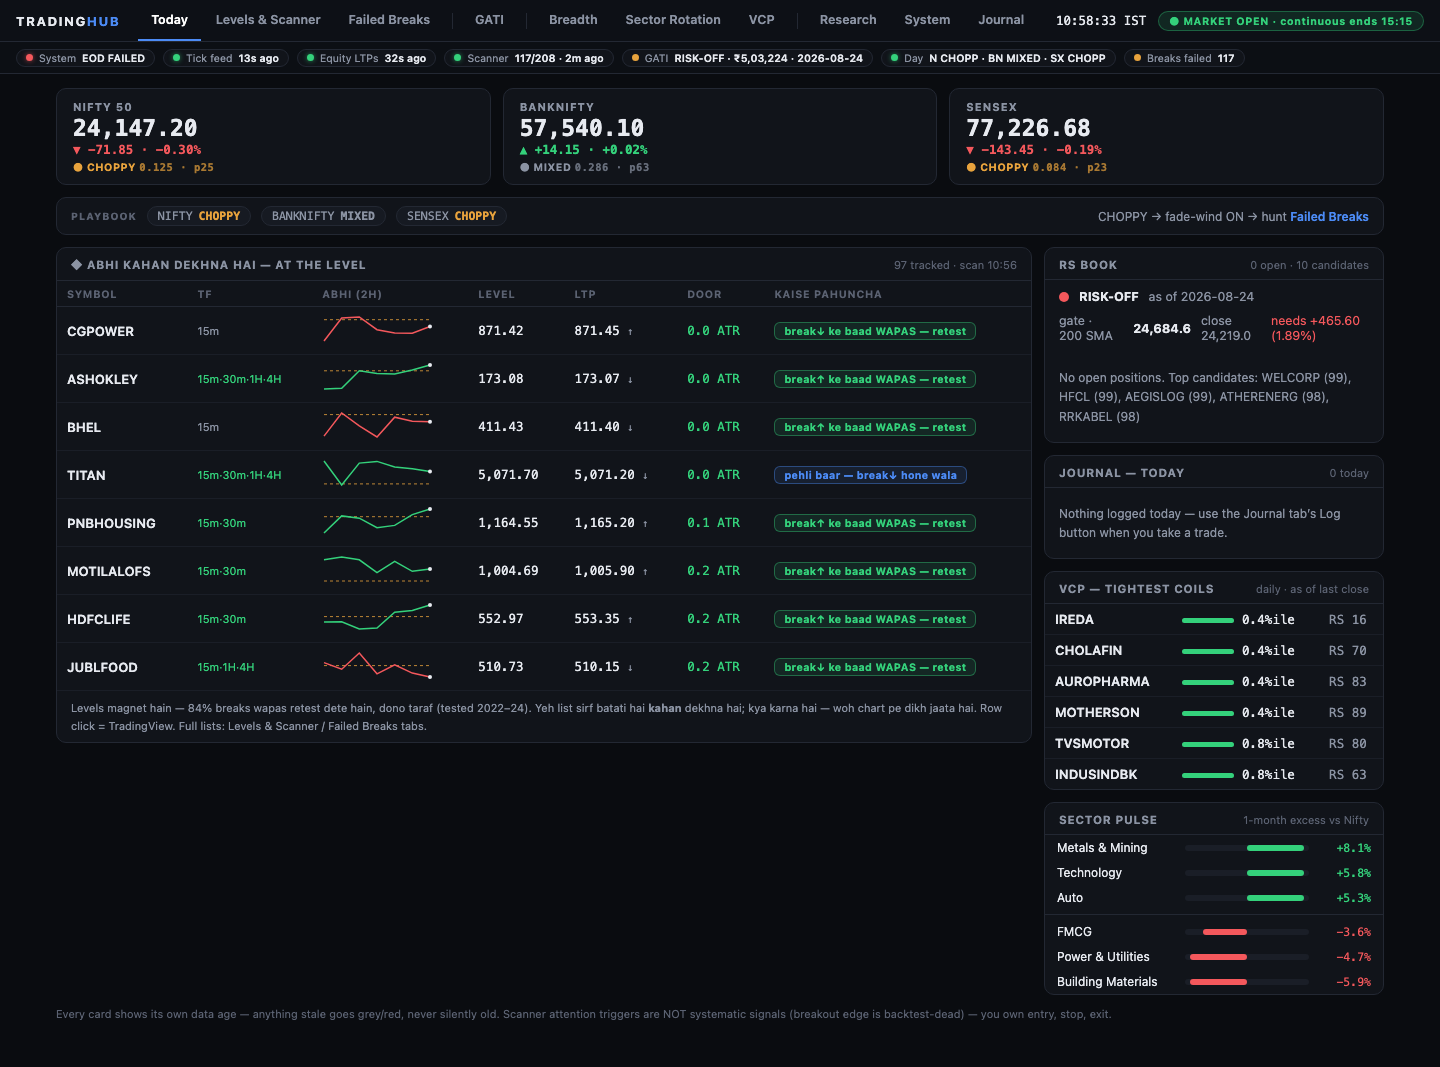Click the Tick feed status chip
This screenshot has width=1440, height=1067.
pos(225,58)
